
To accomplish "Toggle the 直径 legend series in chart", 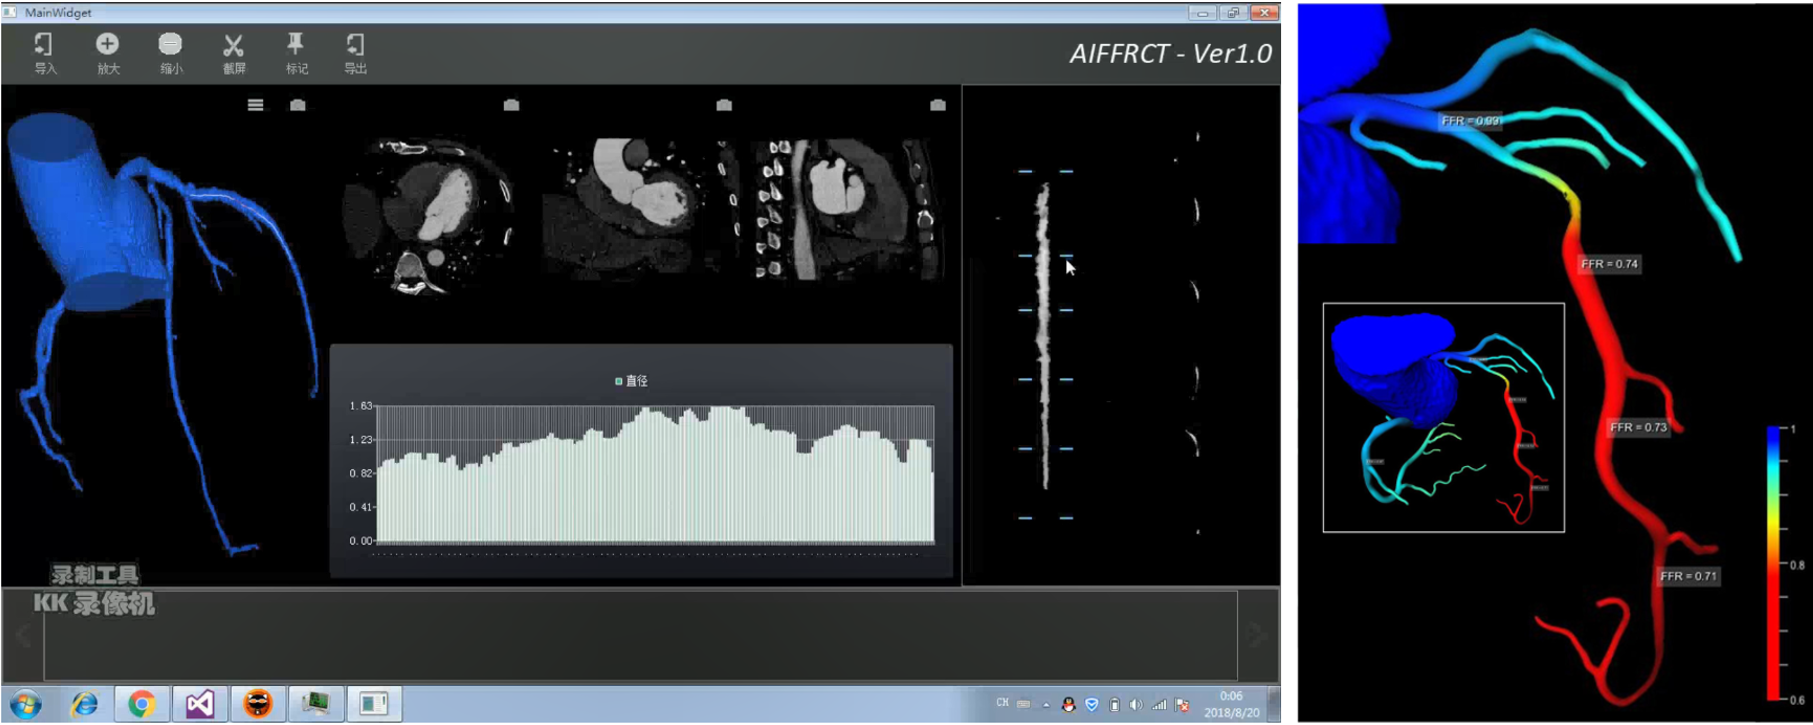I will coord(631,381).
